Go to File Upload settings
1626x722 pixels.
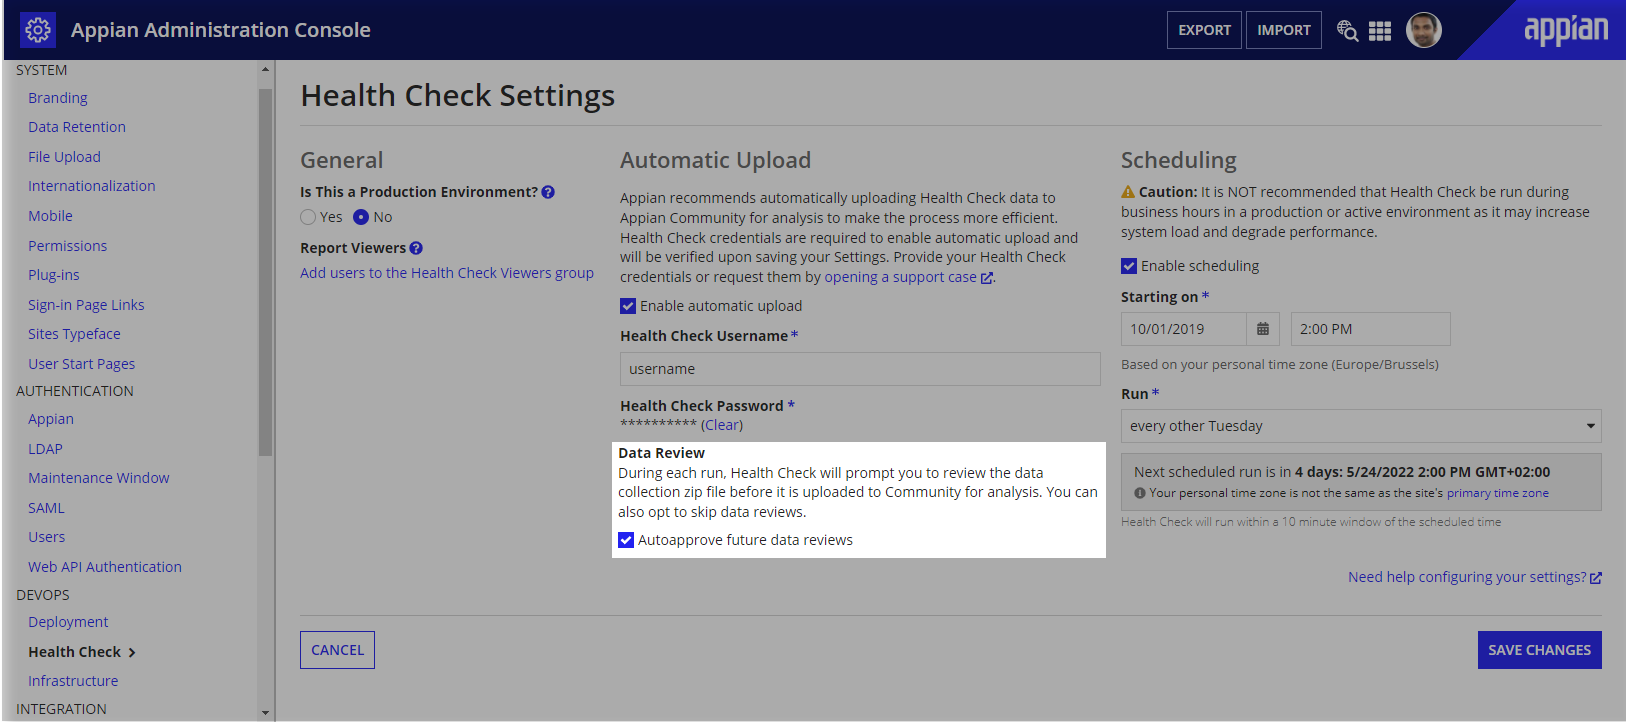[64, 157]
